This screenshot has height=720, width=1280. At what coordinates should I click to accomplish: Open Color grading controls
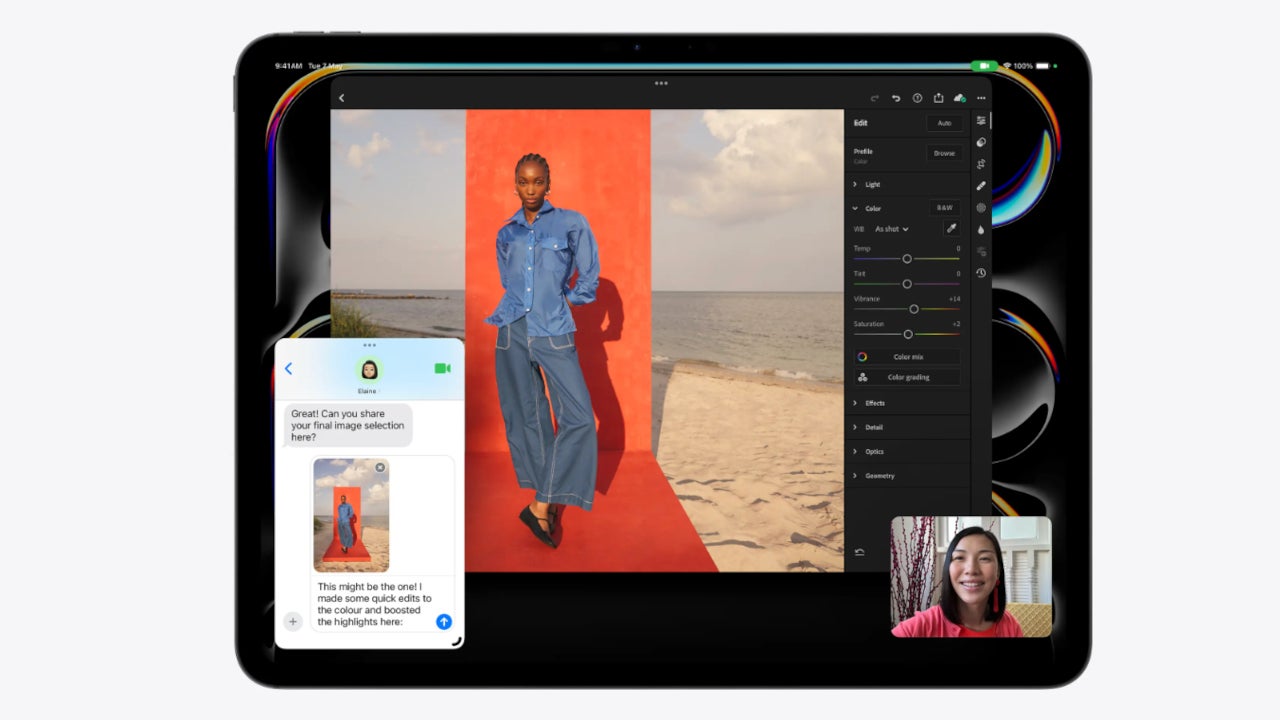tap(907, 377)
